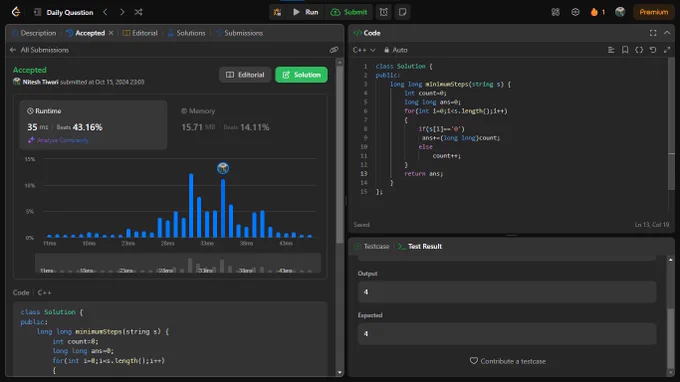Pick a random question with shuffle icon
The width and height of the screenshot is (680, 382).
[x=138, y=12]
